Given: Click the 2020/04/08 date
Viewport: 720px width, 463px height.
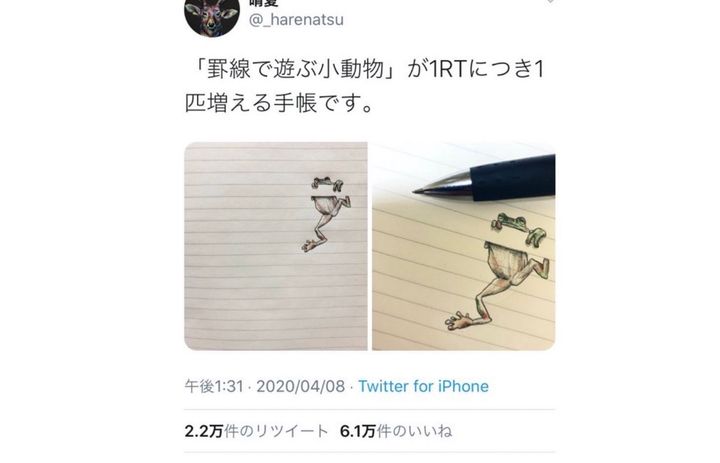Looking at the screenshot, I should point(300,386).
